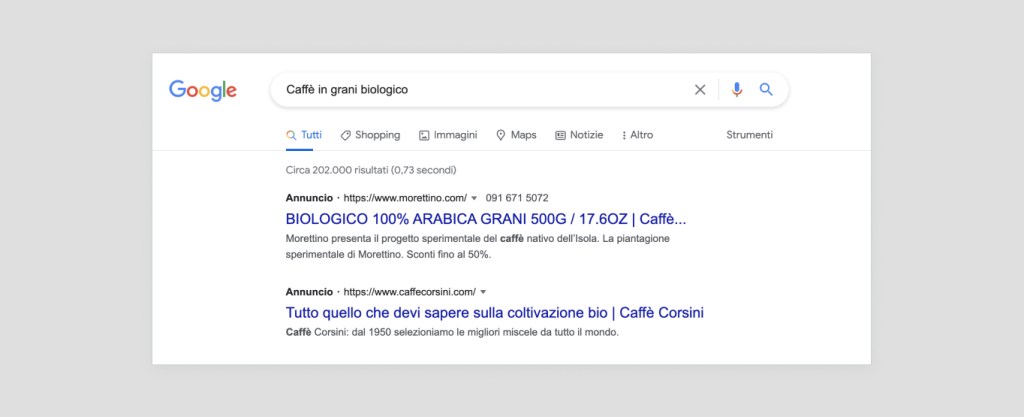
Task: Open the Notizie tab
Action: click(x=579, y=135)
